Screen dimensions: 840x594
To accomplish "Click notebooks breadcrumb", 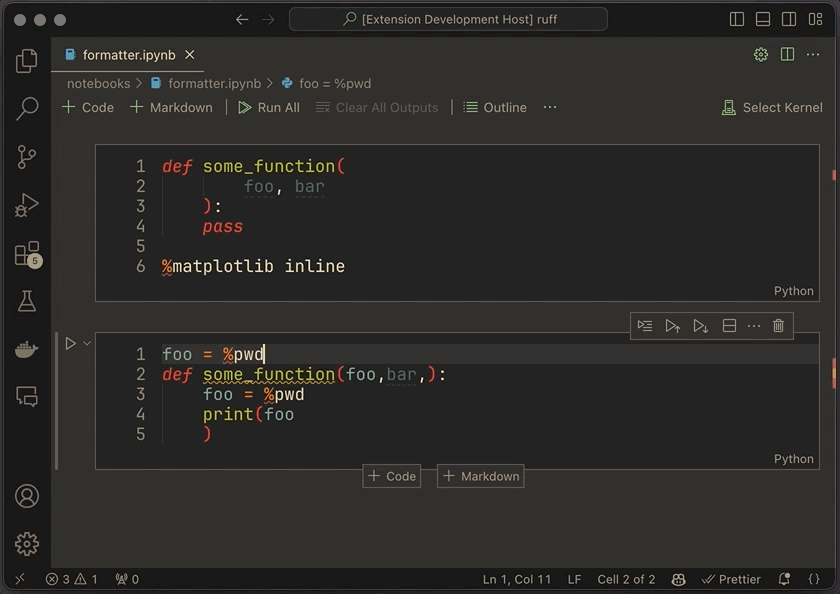I will point(98,84).
